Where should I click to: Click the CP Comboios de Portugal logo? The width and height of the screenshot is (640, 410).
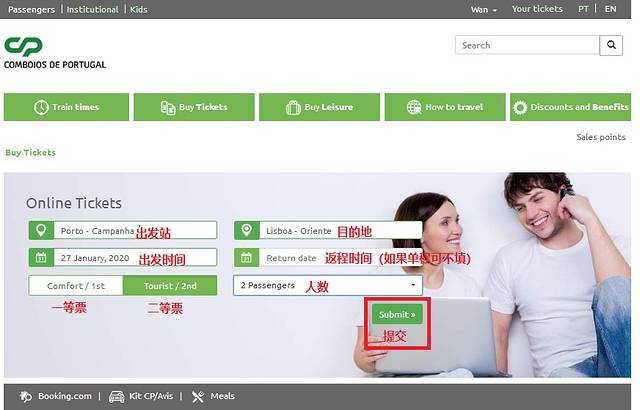pyautogui.click(x=54, y=52)
